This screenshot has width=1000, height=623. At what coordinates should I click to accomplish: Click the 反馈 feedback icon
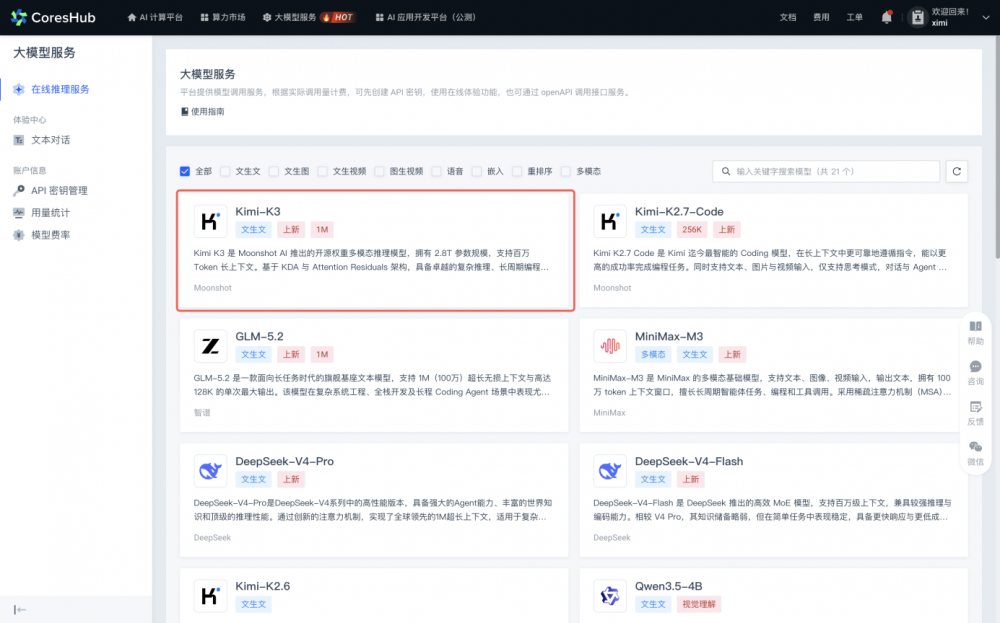coord(975,407)
